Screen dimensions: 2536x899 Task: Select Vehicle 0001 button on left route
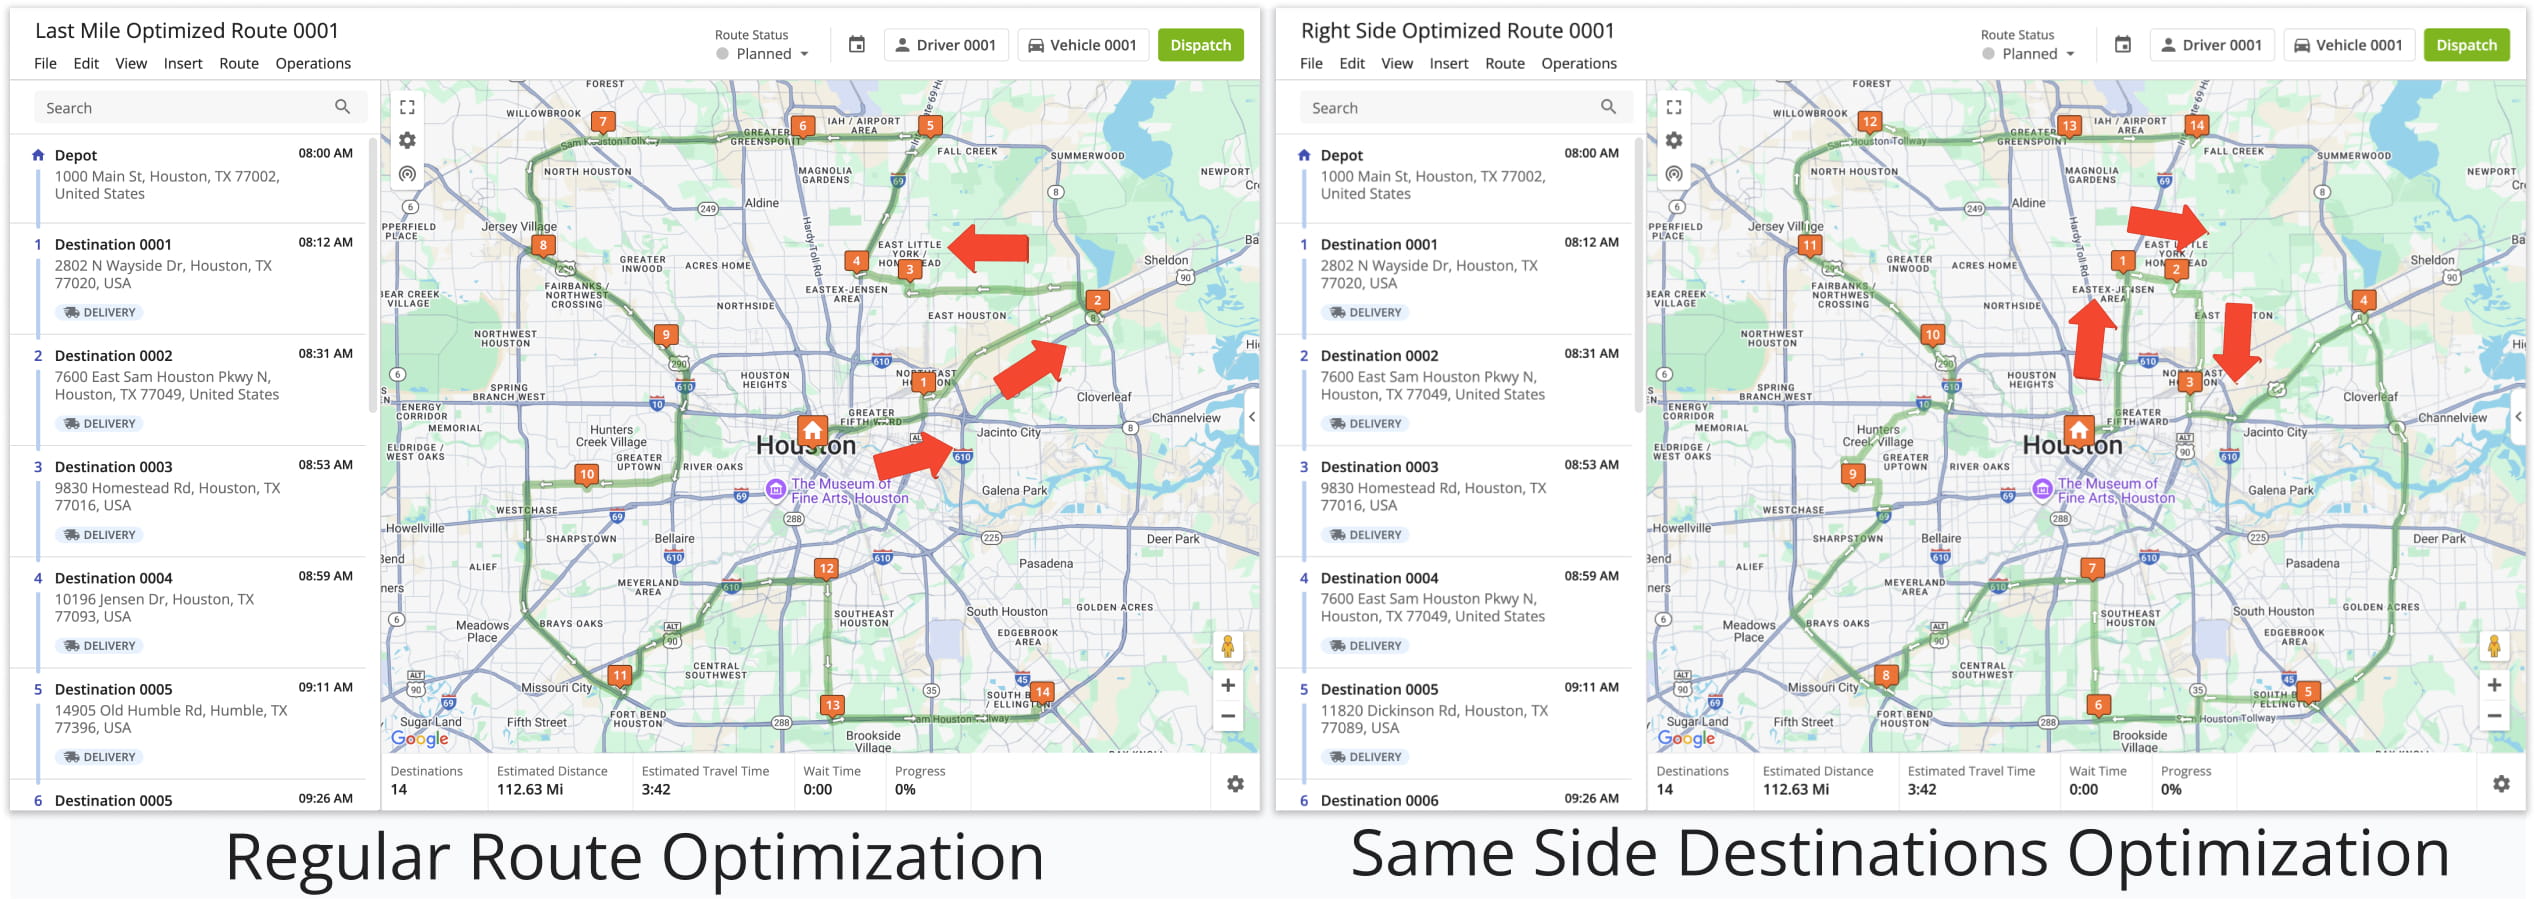[1082, 45]
